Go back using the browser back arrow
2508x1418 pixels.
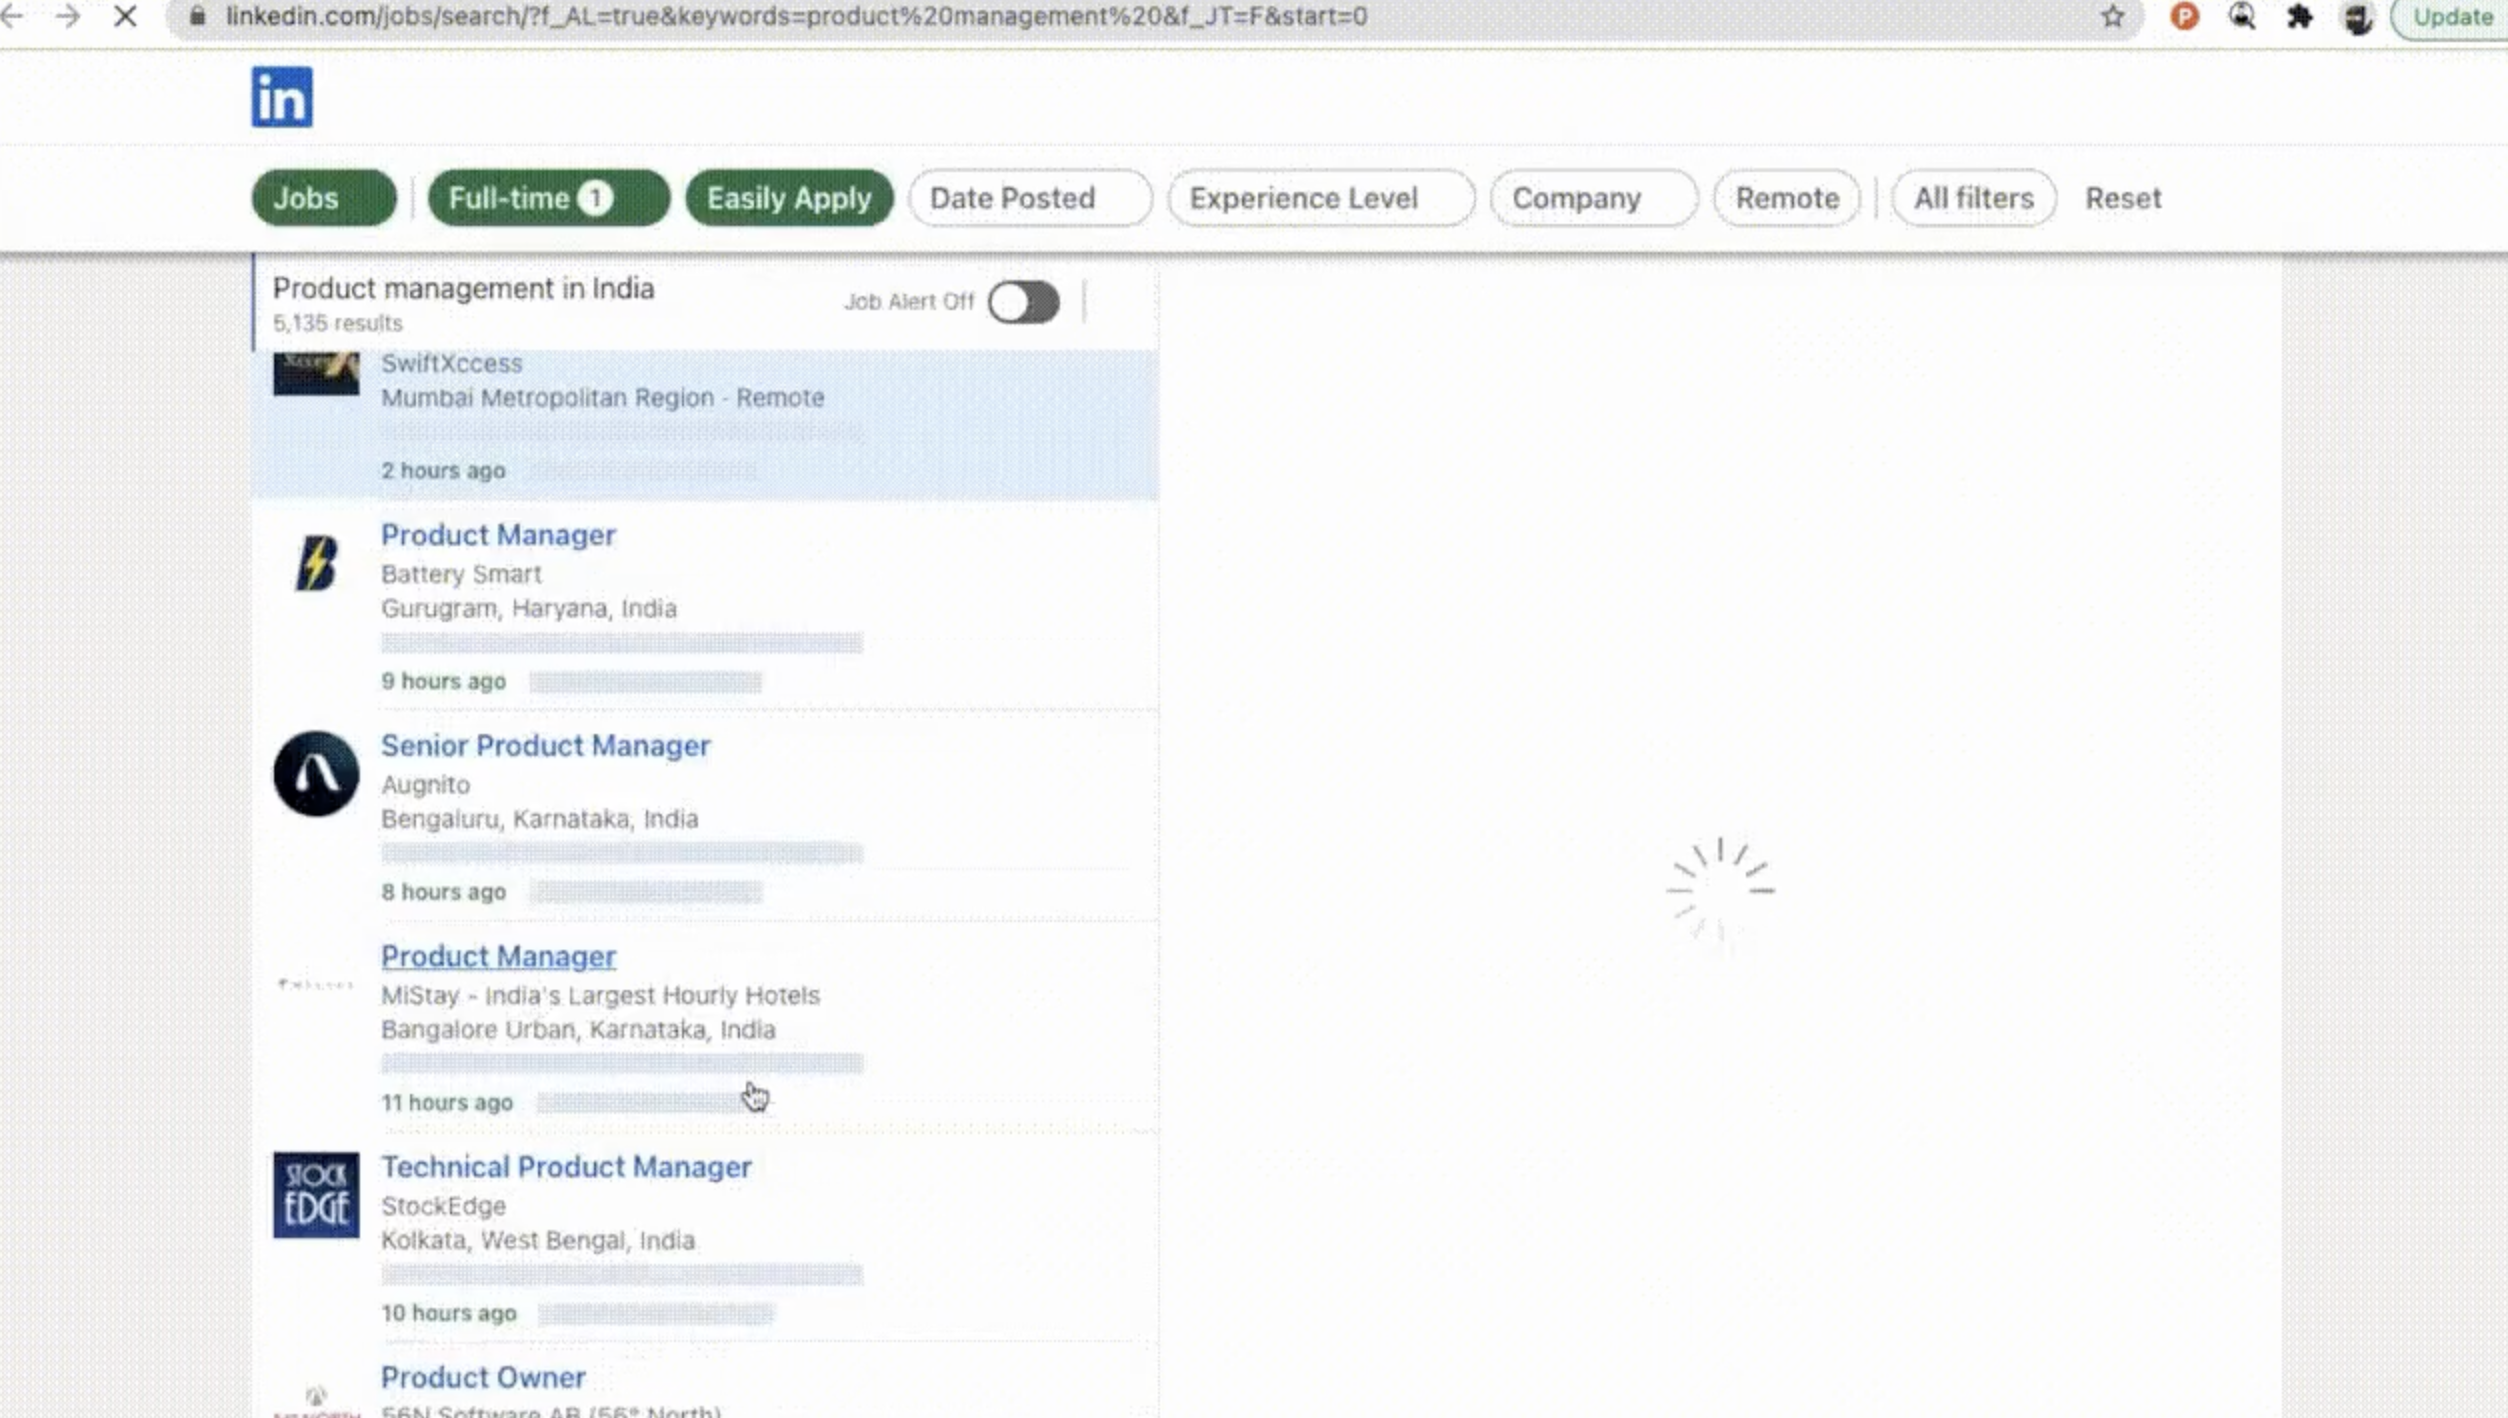pyautogui.click(x=12, y=16)
